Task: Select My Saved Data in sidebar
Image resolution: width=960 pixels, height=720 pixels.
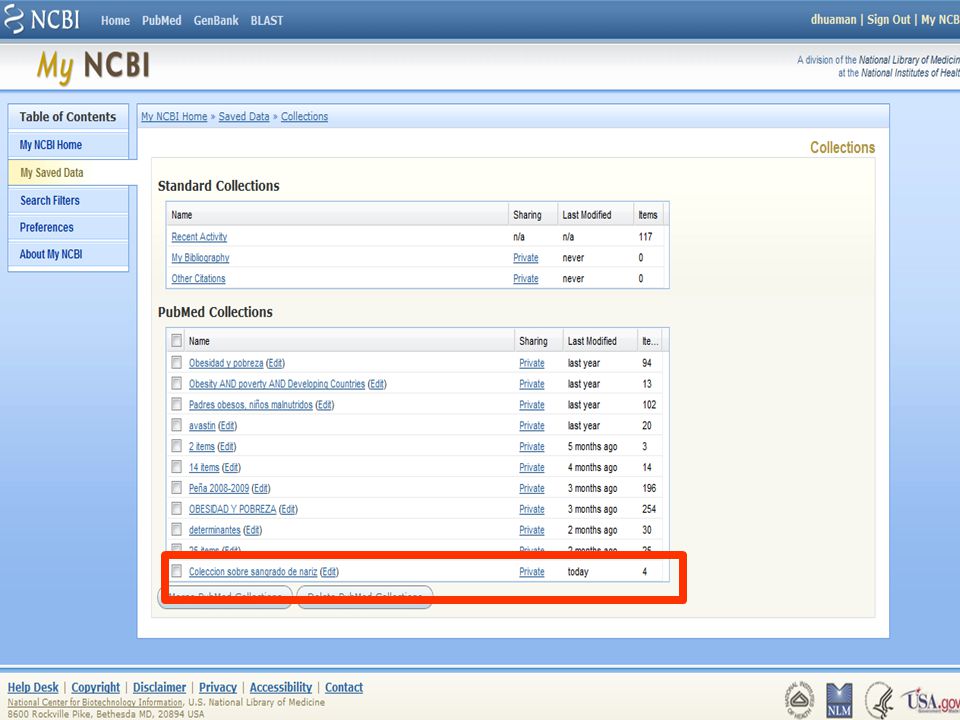Action: 51,173
